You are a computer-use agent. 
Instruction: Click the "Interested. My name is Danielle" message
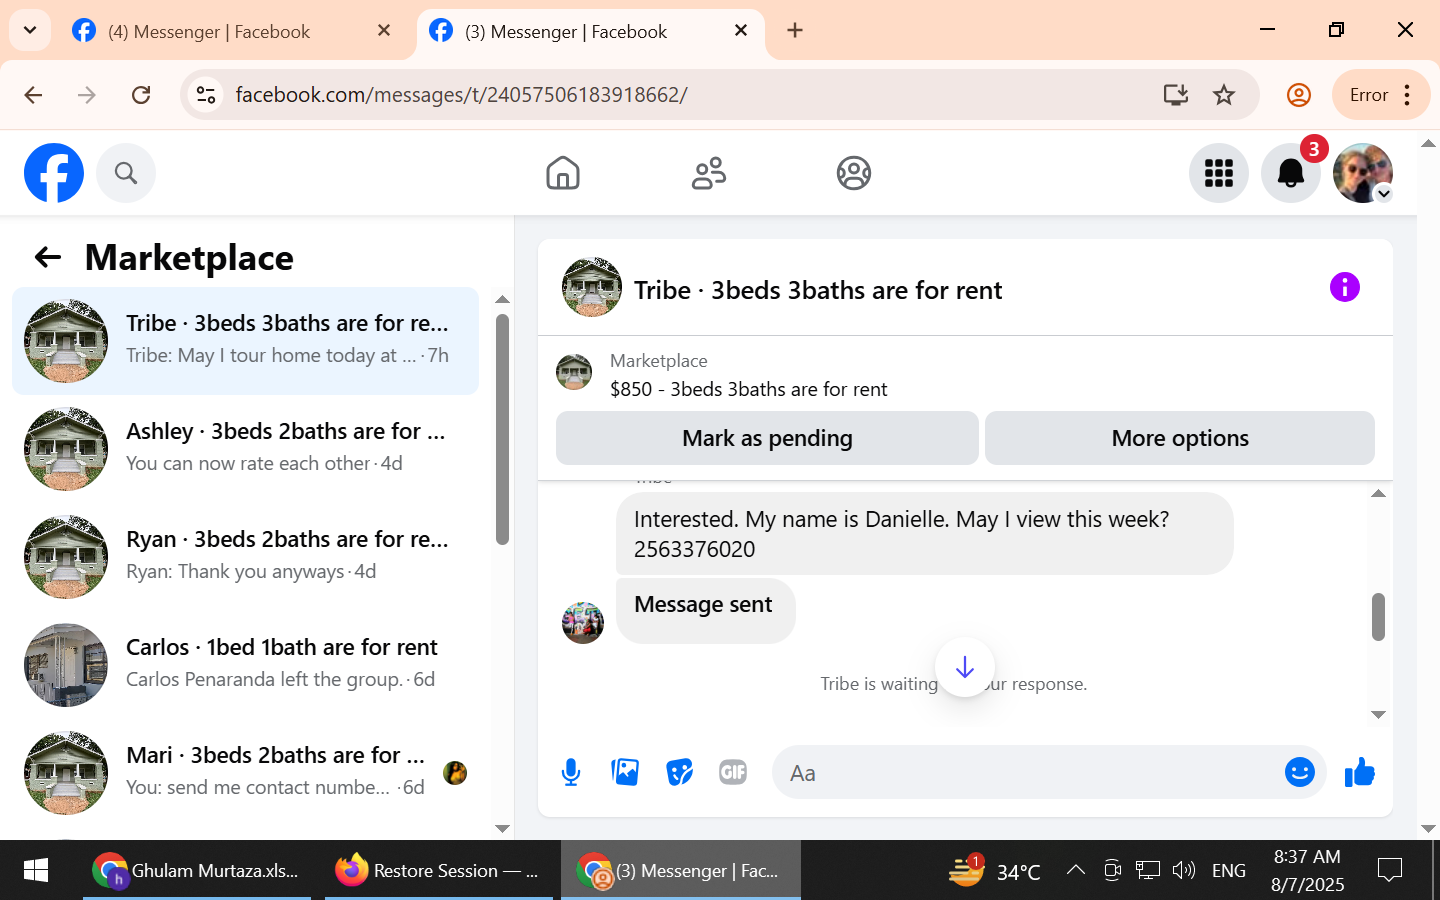click(924, 534)
